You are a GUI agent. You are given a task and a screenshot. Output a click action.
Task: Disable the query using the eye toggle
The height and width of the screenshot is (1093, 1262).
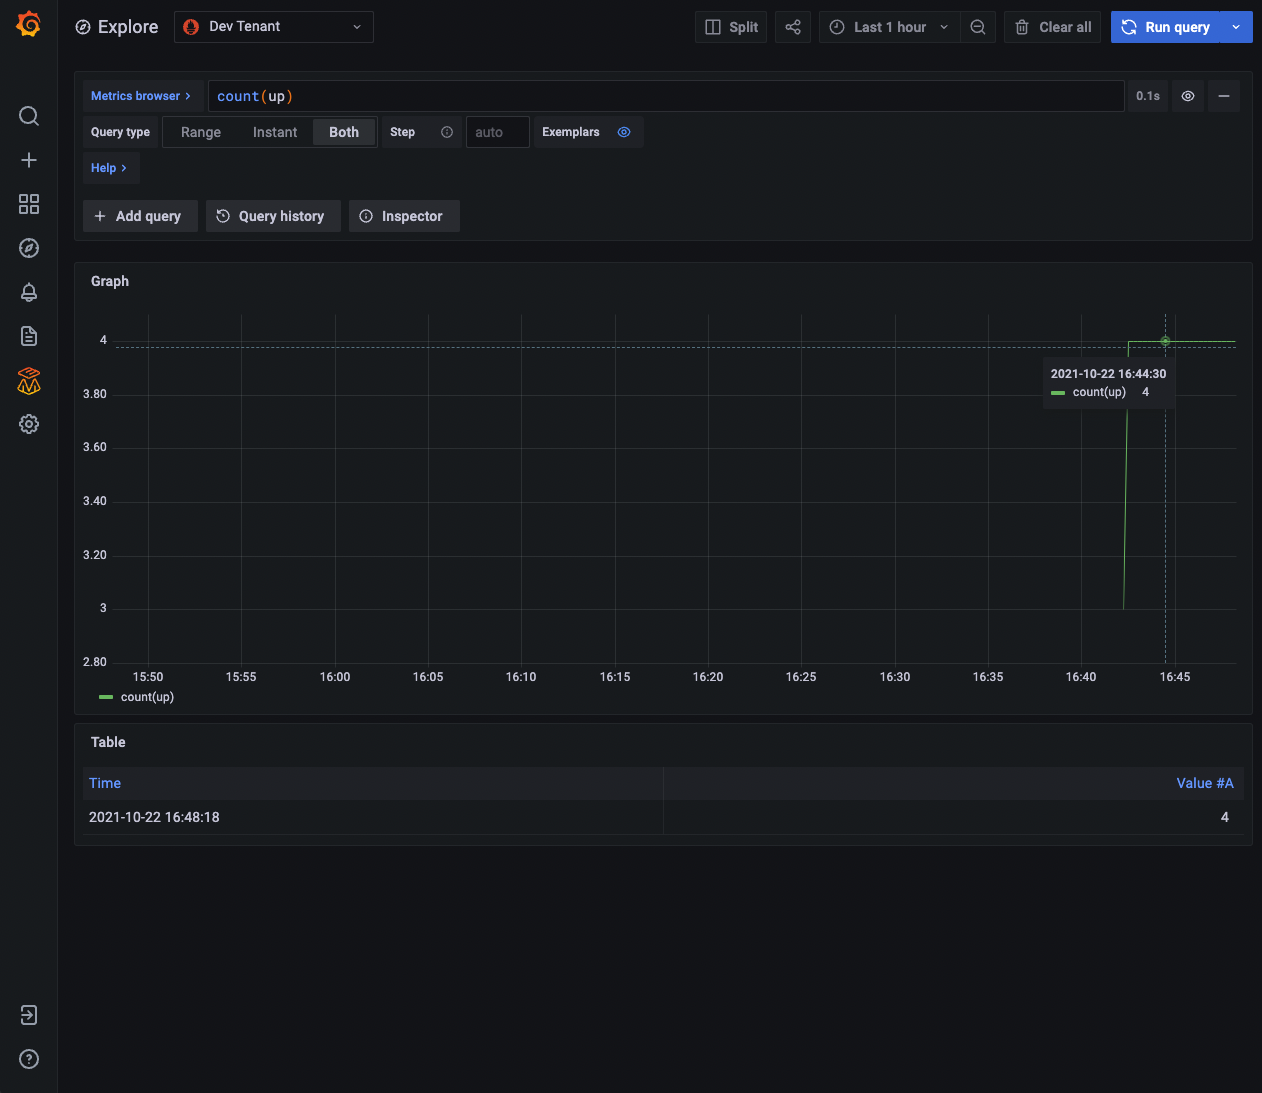tap(1188, 95)
